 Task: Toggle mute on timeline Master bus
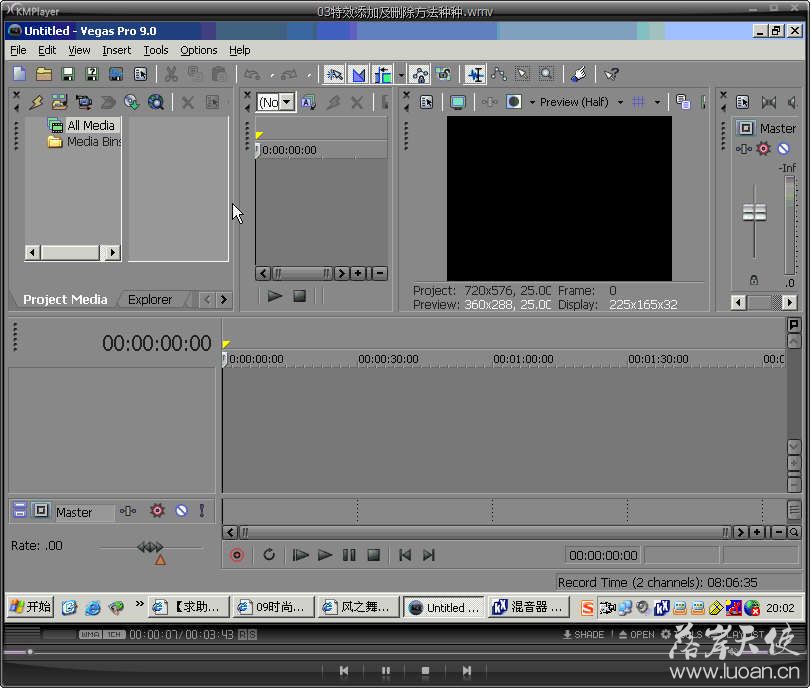pyautogui.click(x=181, y=511)
